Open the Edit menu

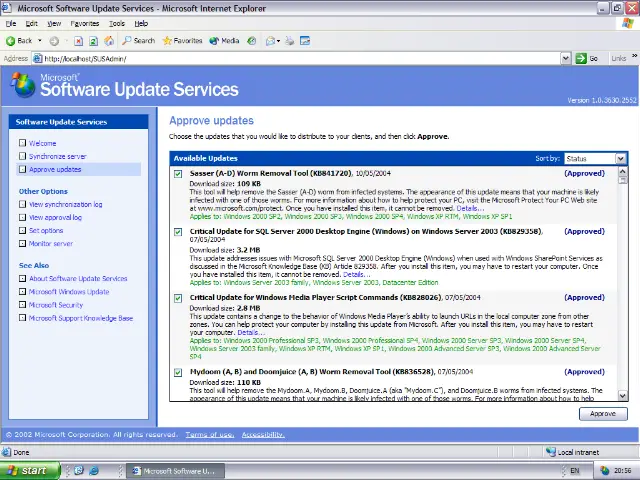click(x=31, y=24)
